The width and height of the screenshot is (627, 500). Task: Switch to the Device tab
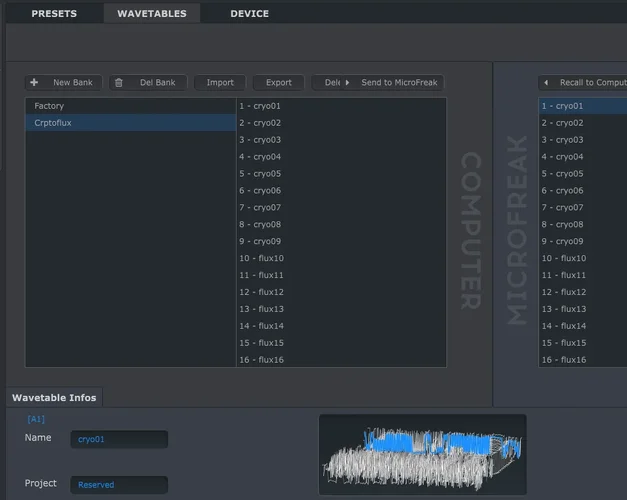250,14
